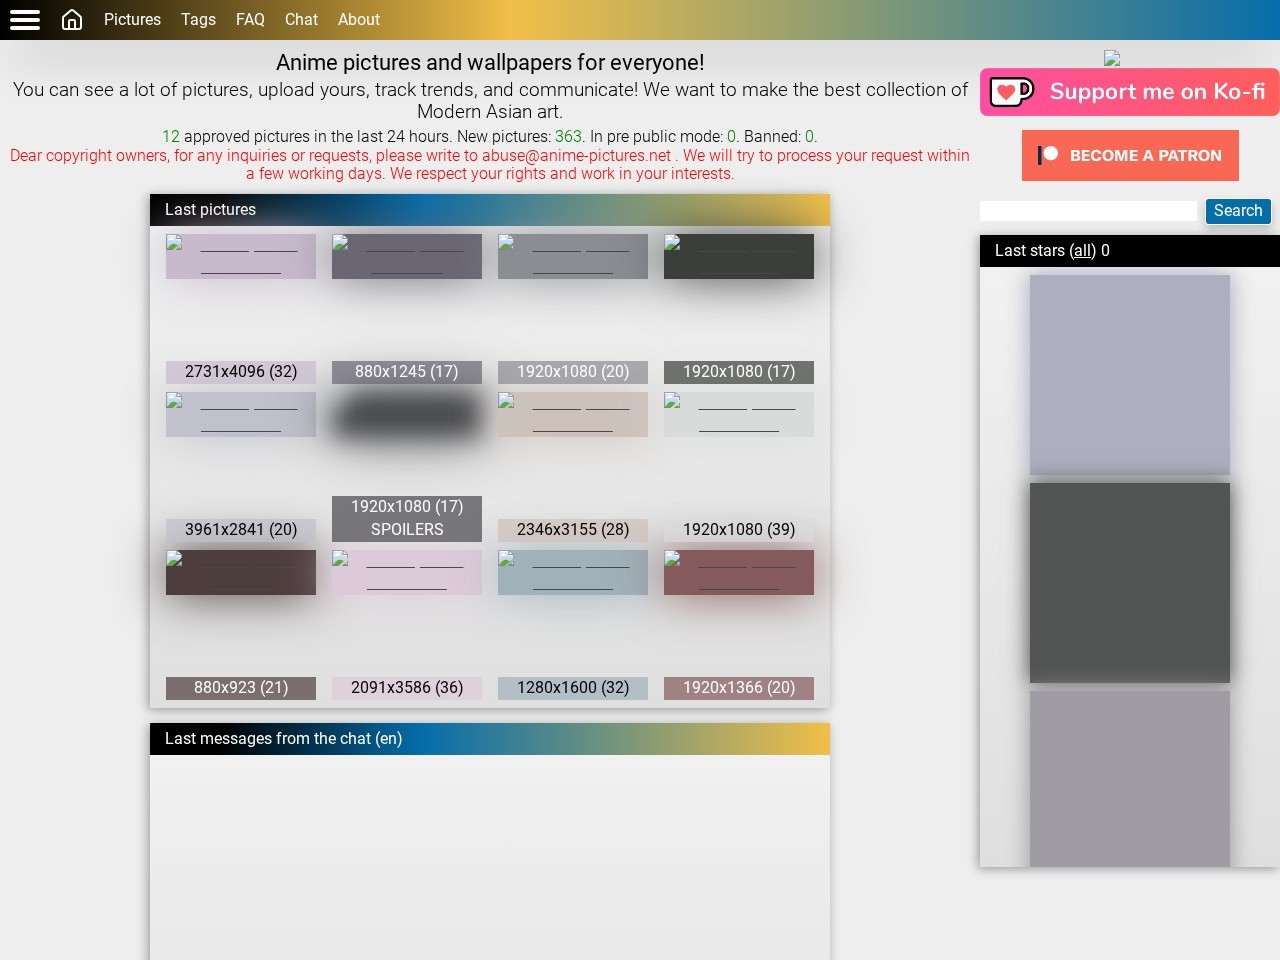Open the Pictures menu item

(132, 20)
